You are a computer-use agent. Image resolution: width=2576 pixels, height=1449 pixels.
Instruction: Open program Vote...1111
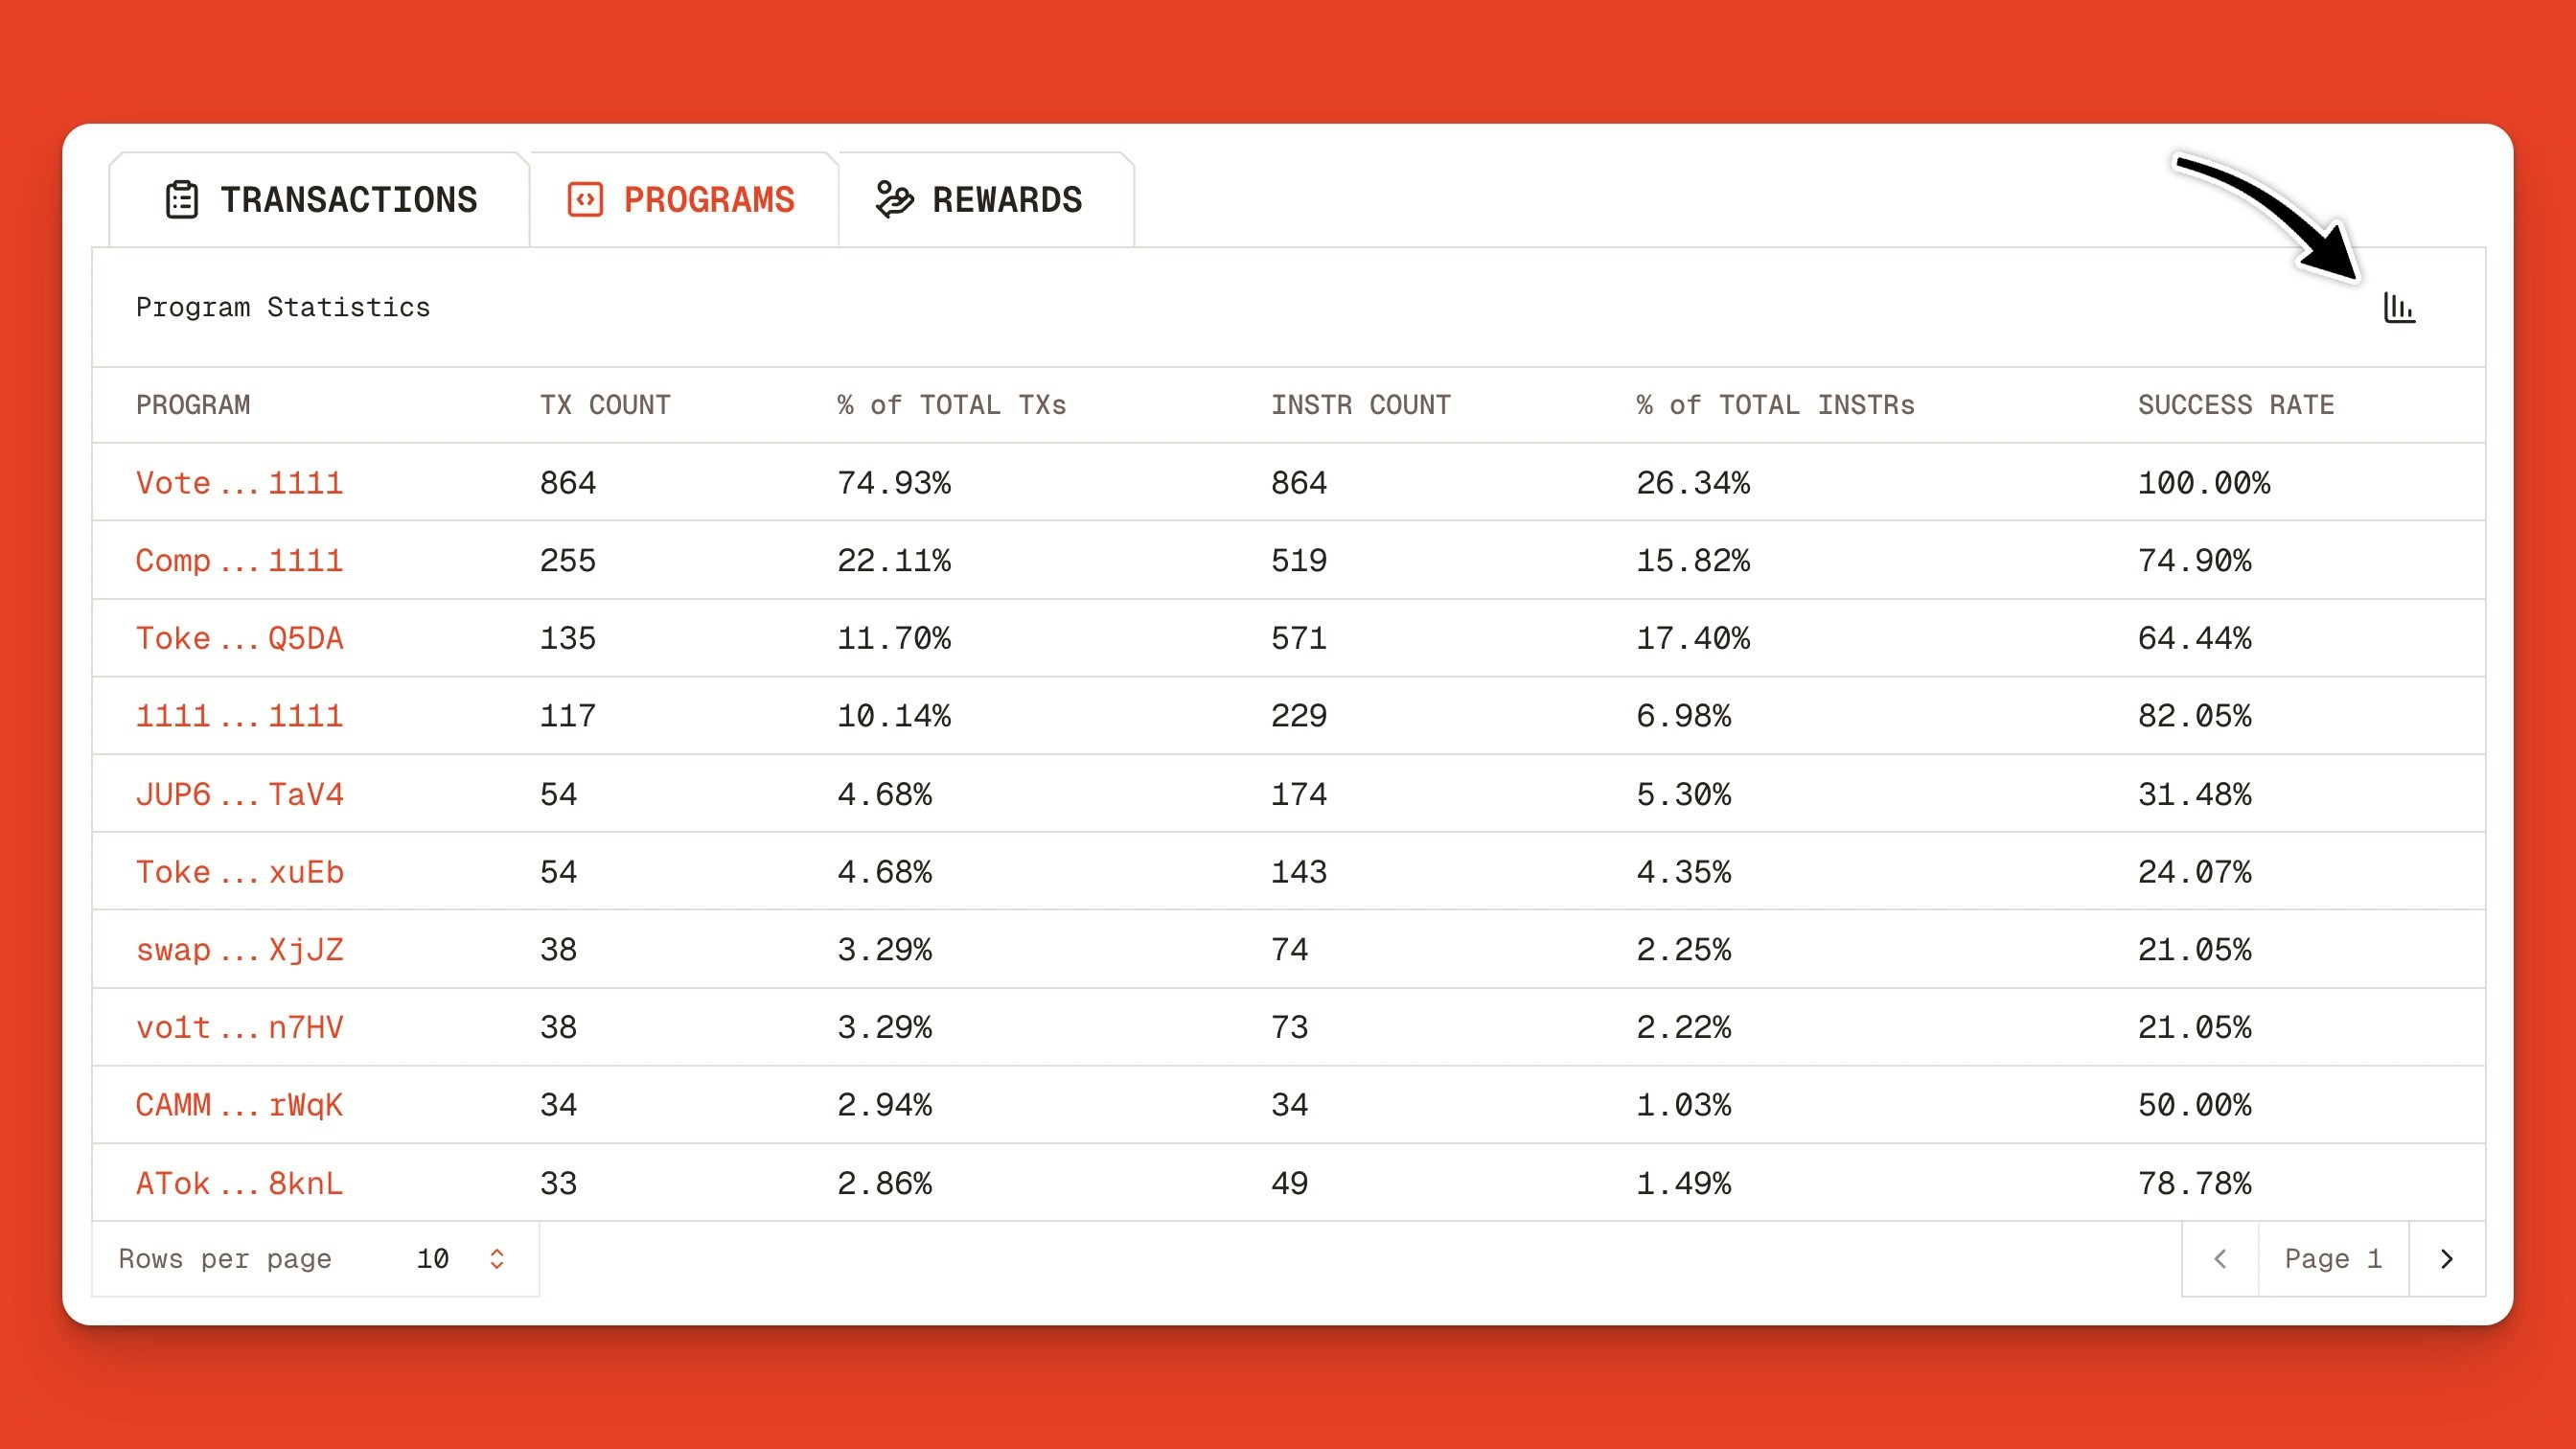(239, 482)
